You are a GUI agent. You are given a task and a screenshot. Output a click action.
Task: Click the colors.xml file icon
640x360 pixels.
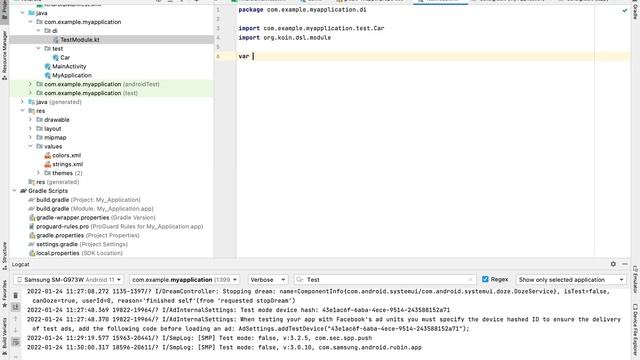click(x=48, y=156)
